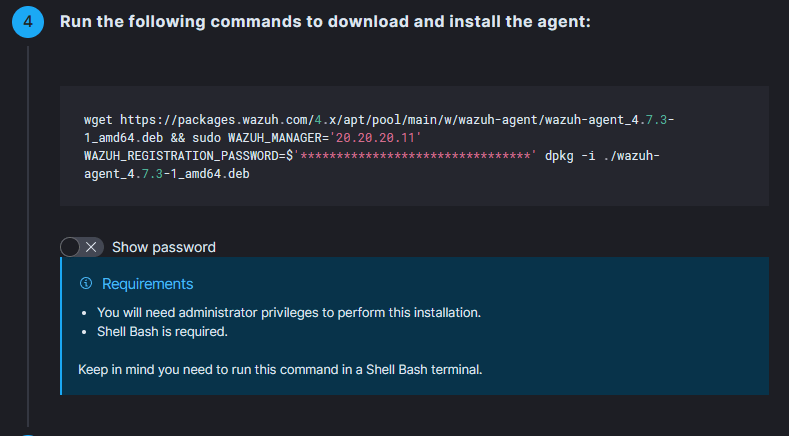Click the 'Show password' label text
Image resolution: width=789 pixels, height=436 pixels.
(x=164, y=247)
